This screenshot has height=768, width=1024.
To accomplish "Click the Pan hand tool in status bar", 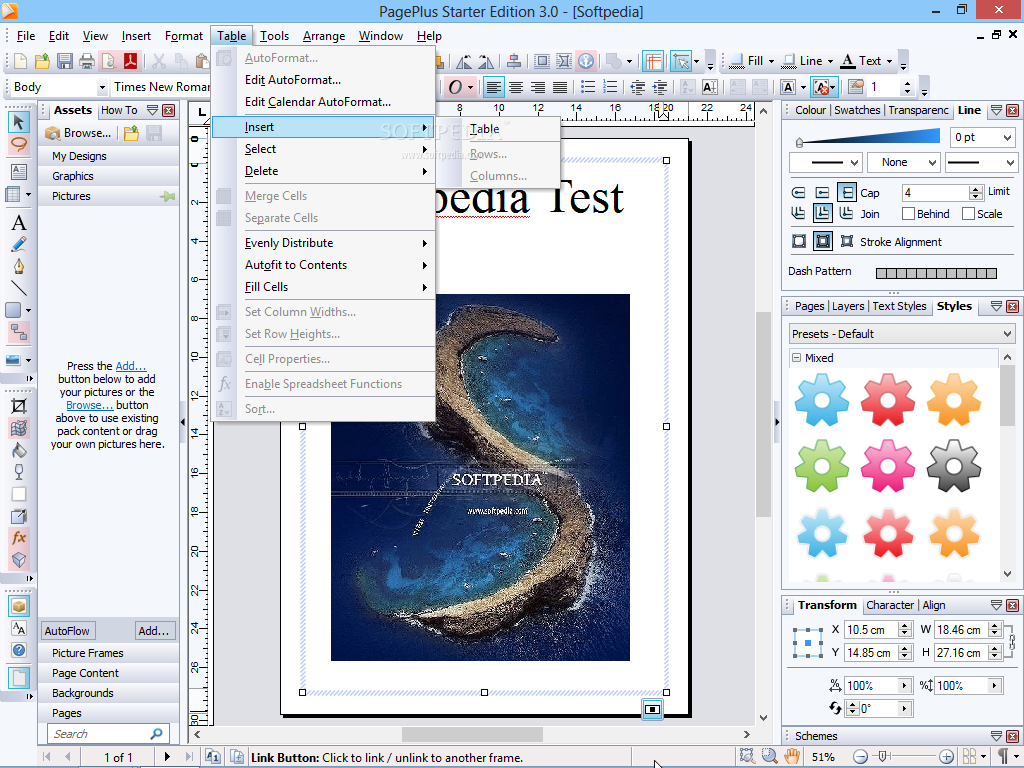I will [792, 756].
